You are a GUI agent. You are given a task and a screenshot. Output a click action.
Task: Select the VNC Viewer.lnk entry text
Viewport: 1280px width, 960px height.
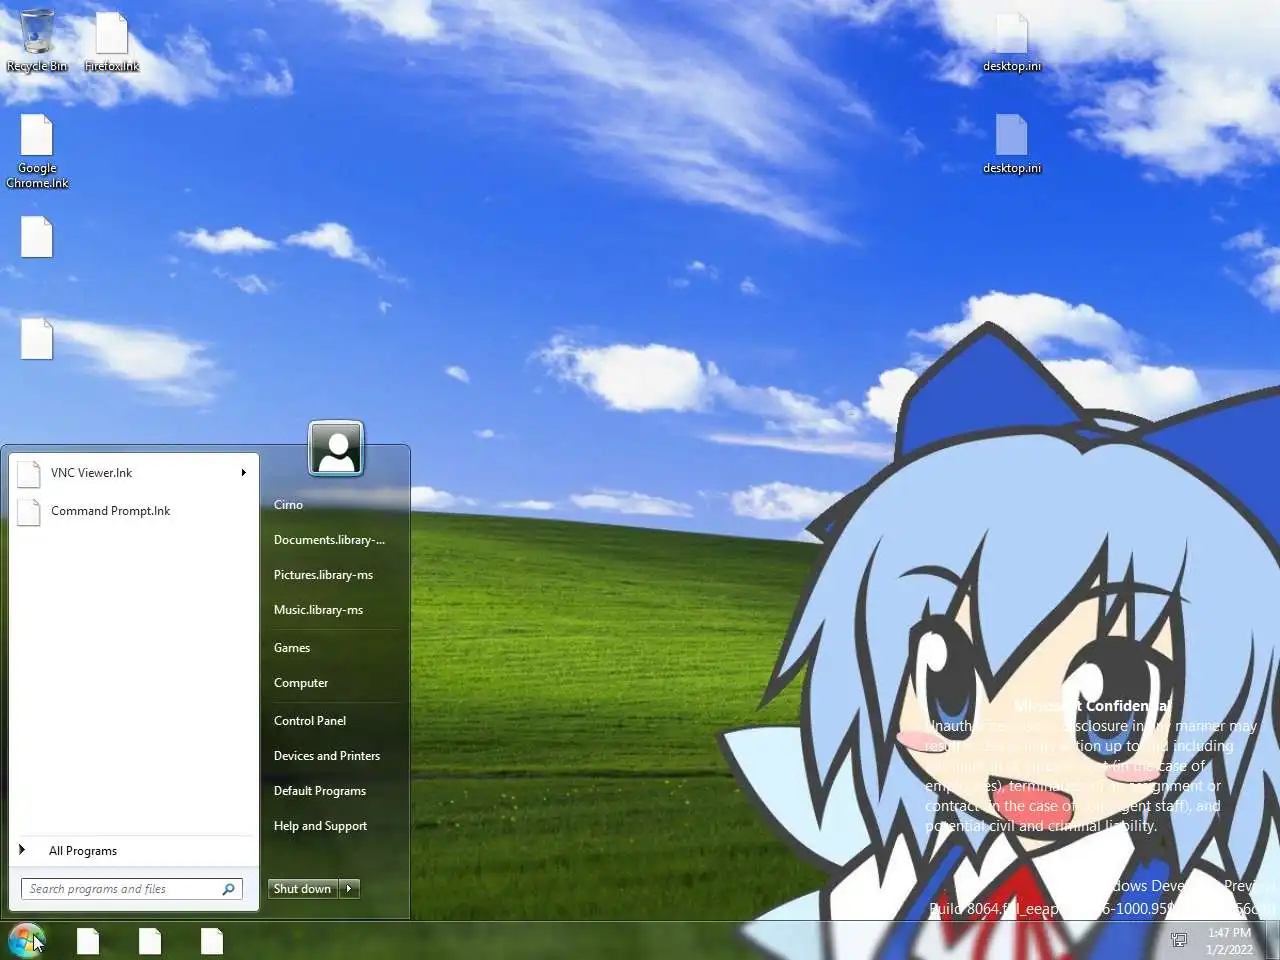(91, 473)
